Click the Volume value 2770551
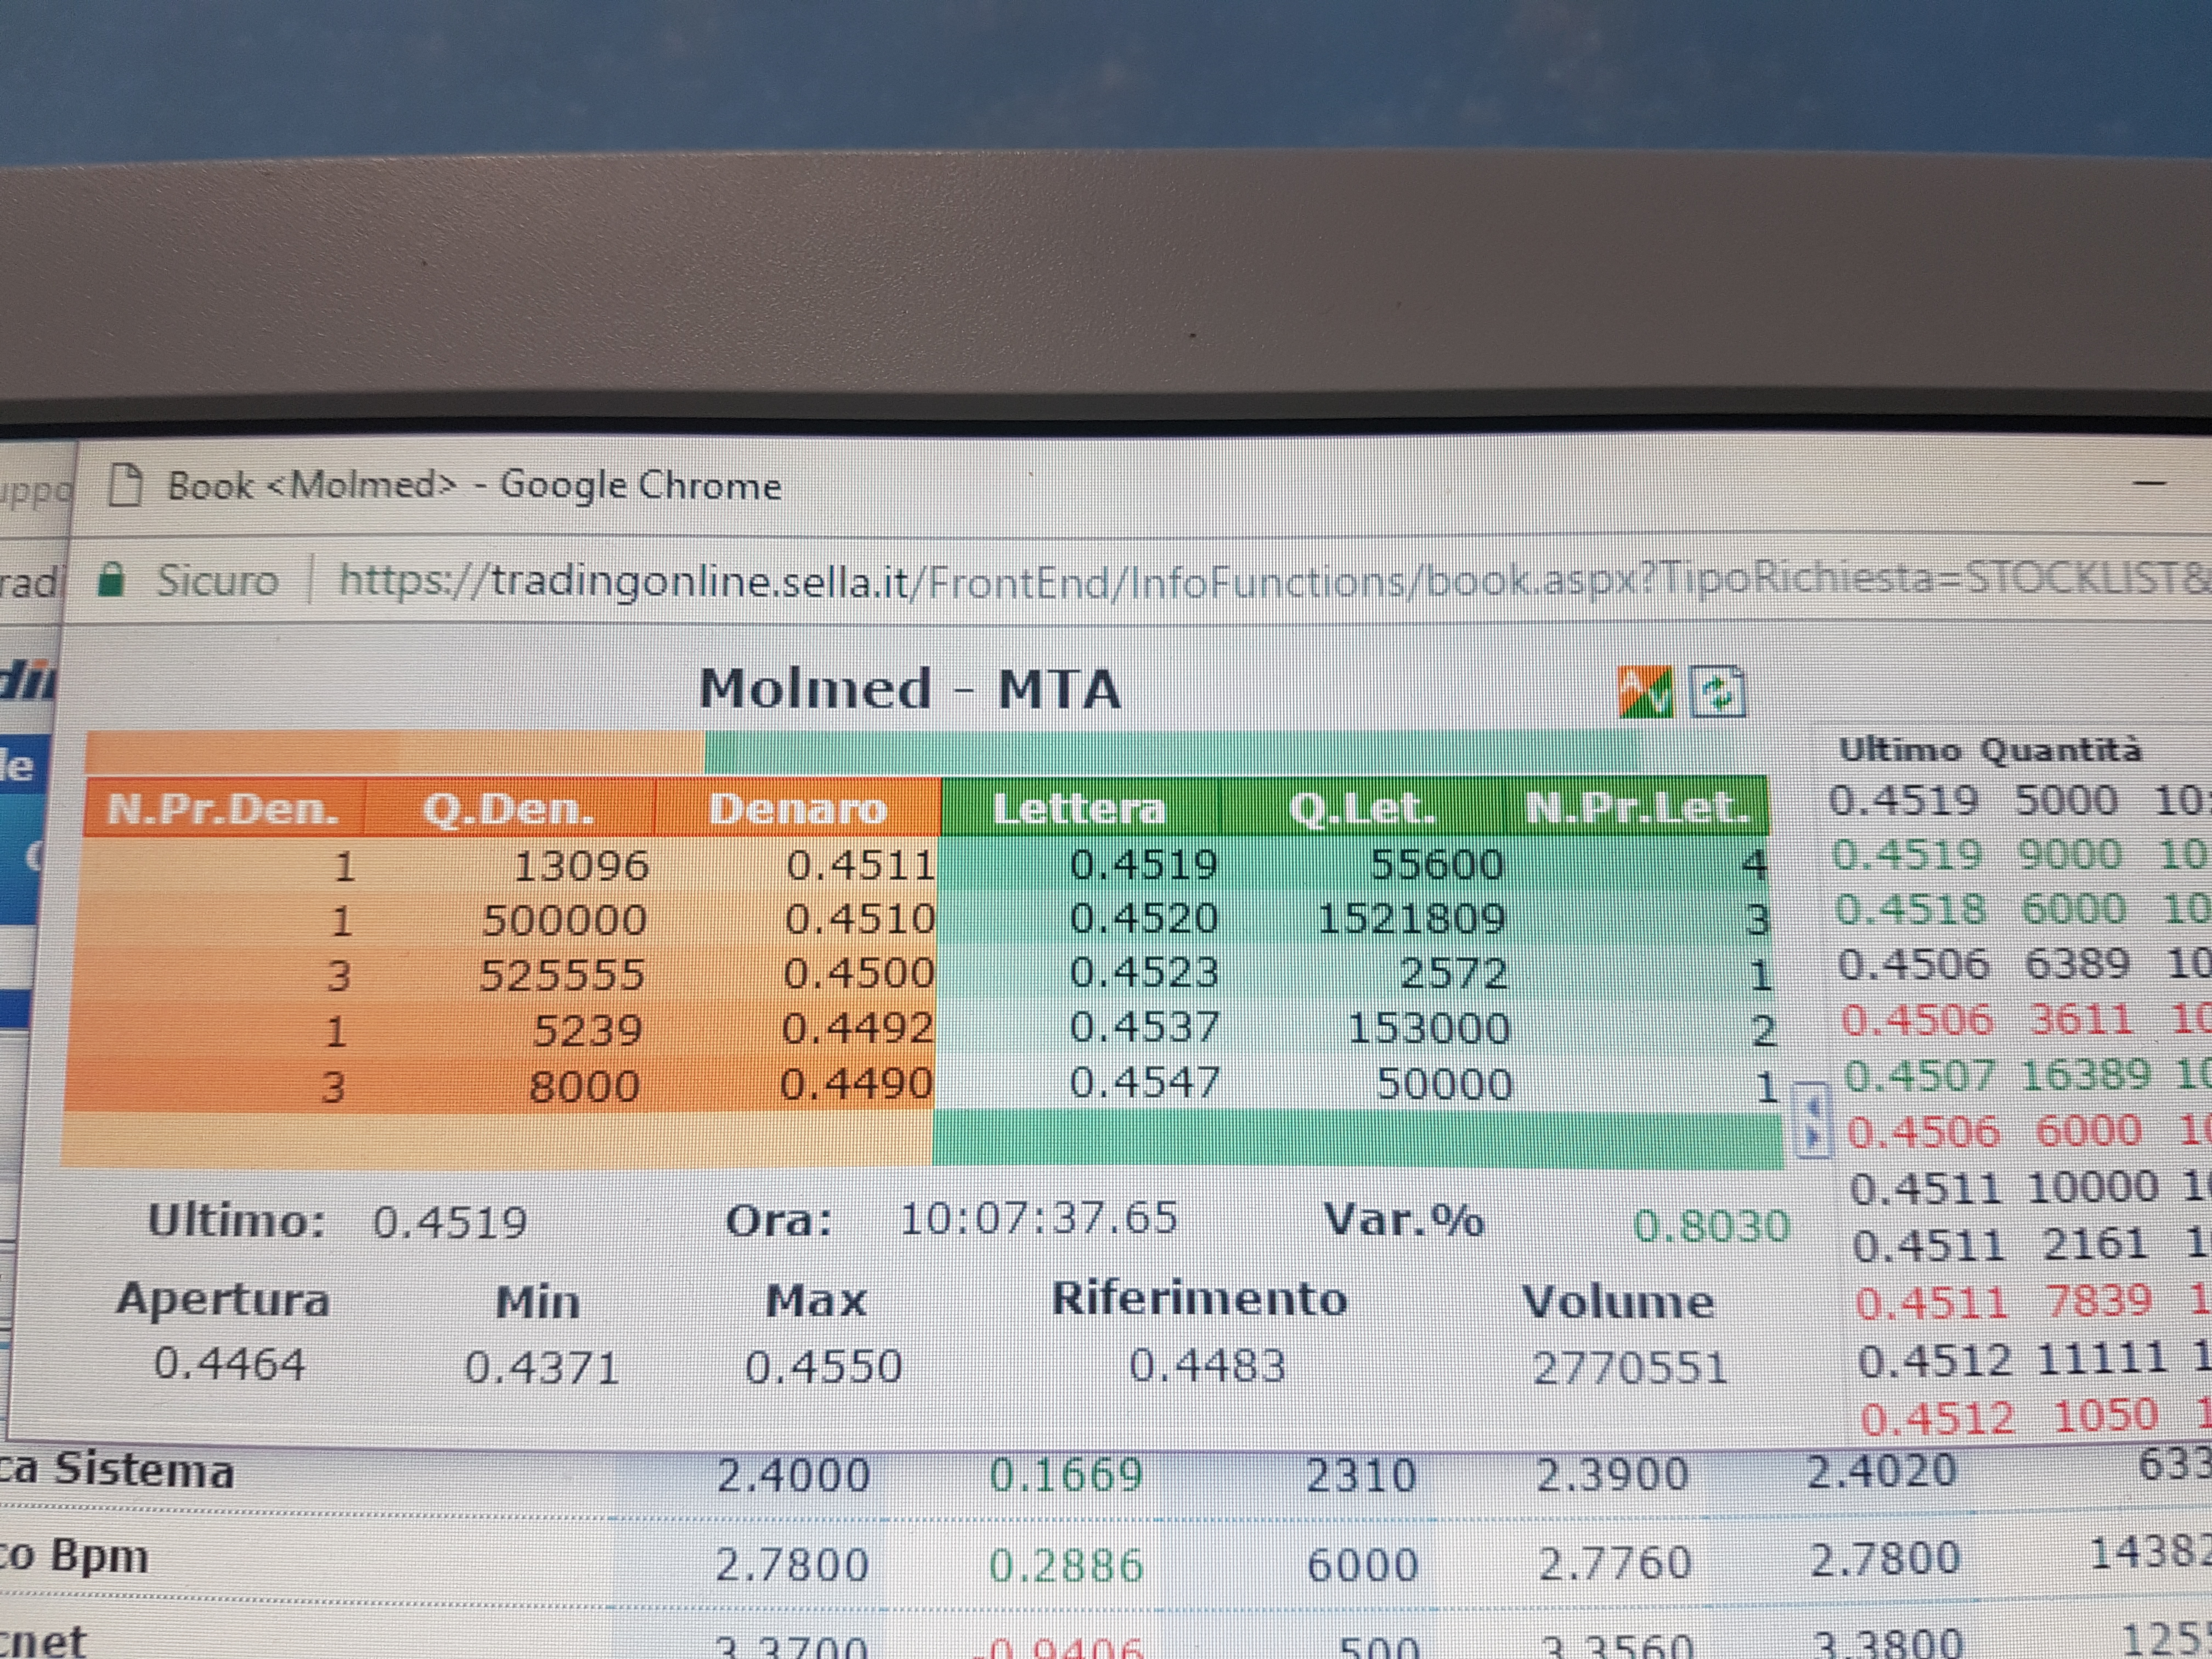Image resolution: width=2212 pixels, height=1659 pixels. (x=1630, y=1369)
